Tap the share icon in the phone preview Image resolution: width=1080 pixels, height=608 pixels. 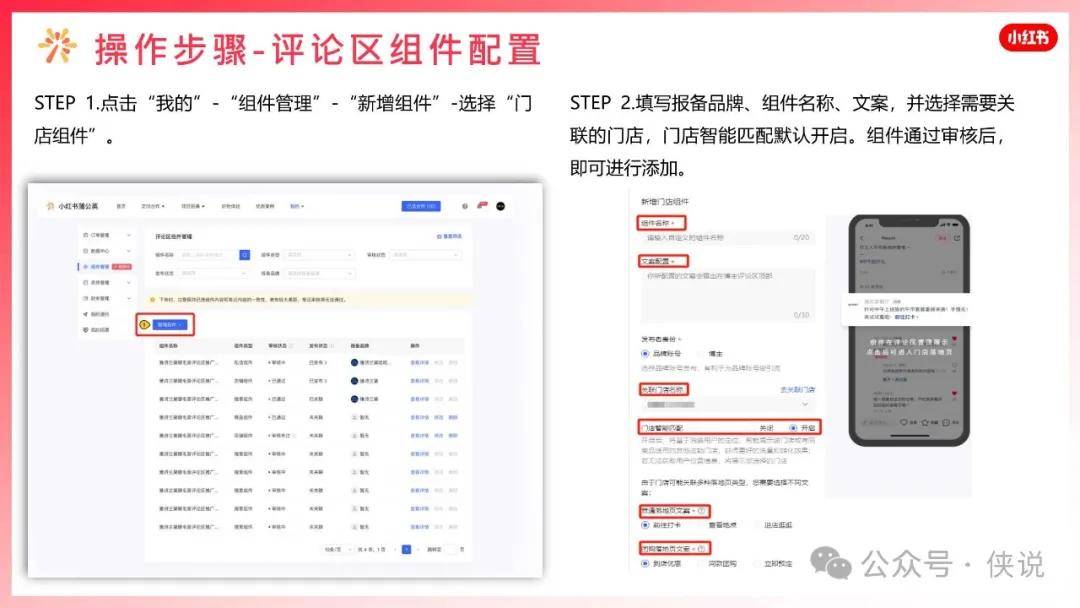click(957, 238)
